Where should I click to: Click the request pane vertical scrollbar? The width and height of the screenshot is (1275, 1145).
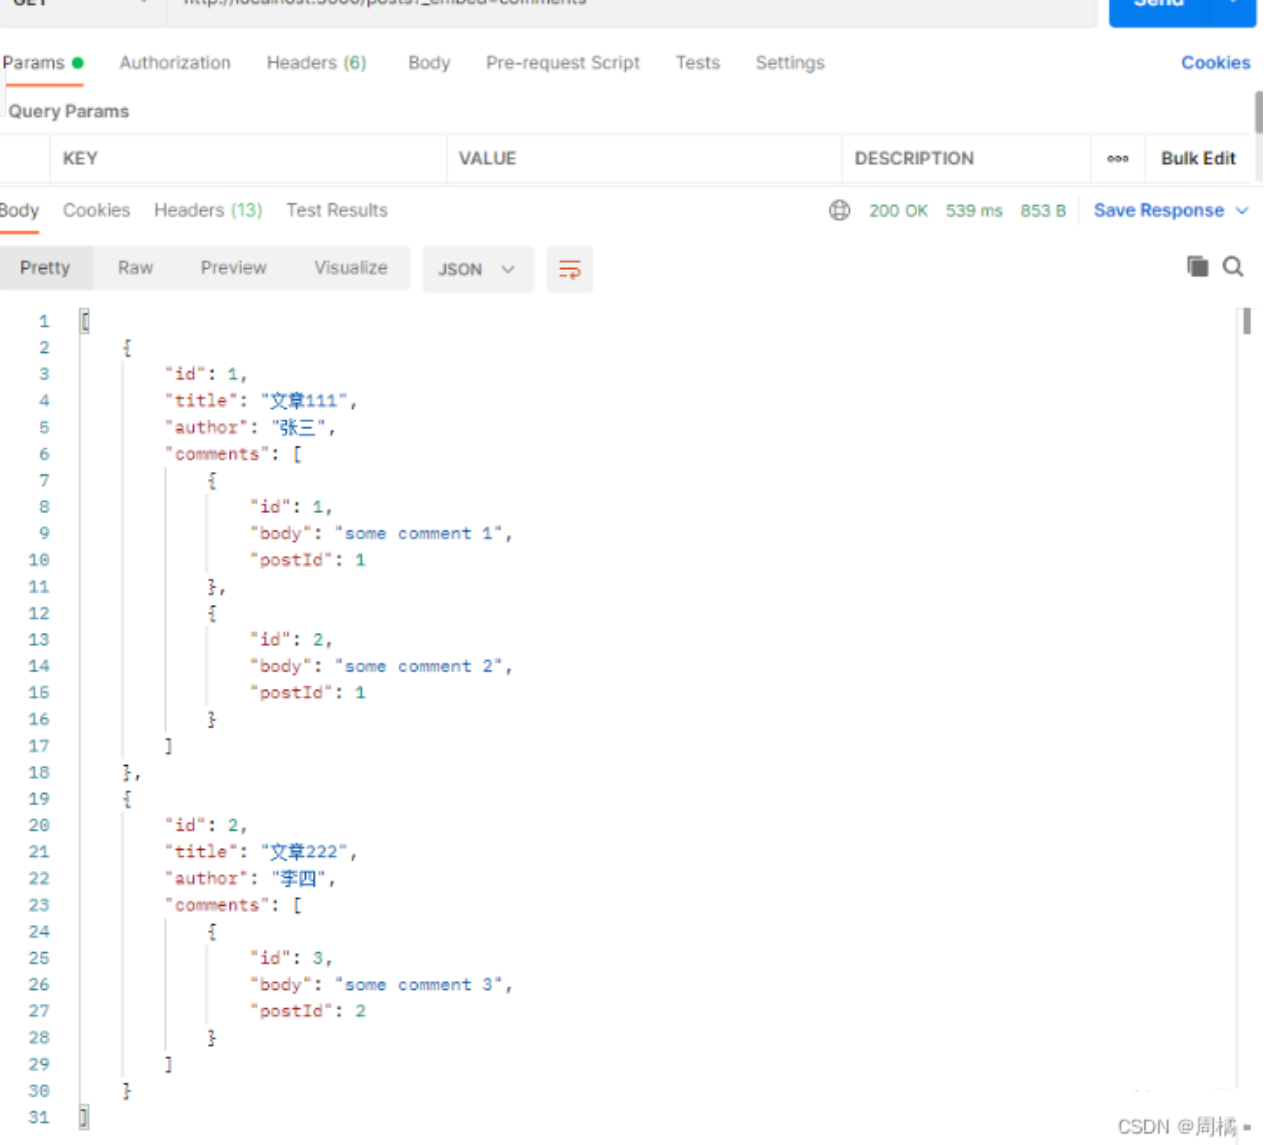click(x=1259, y=112)
